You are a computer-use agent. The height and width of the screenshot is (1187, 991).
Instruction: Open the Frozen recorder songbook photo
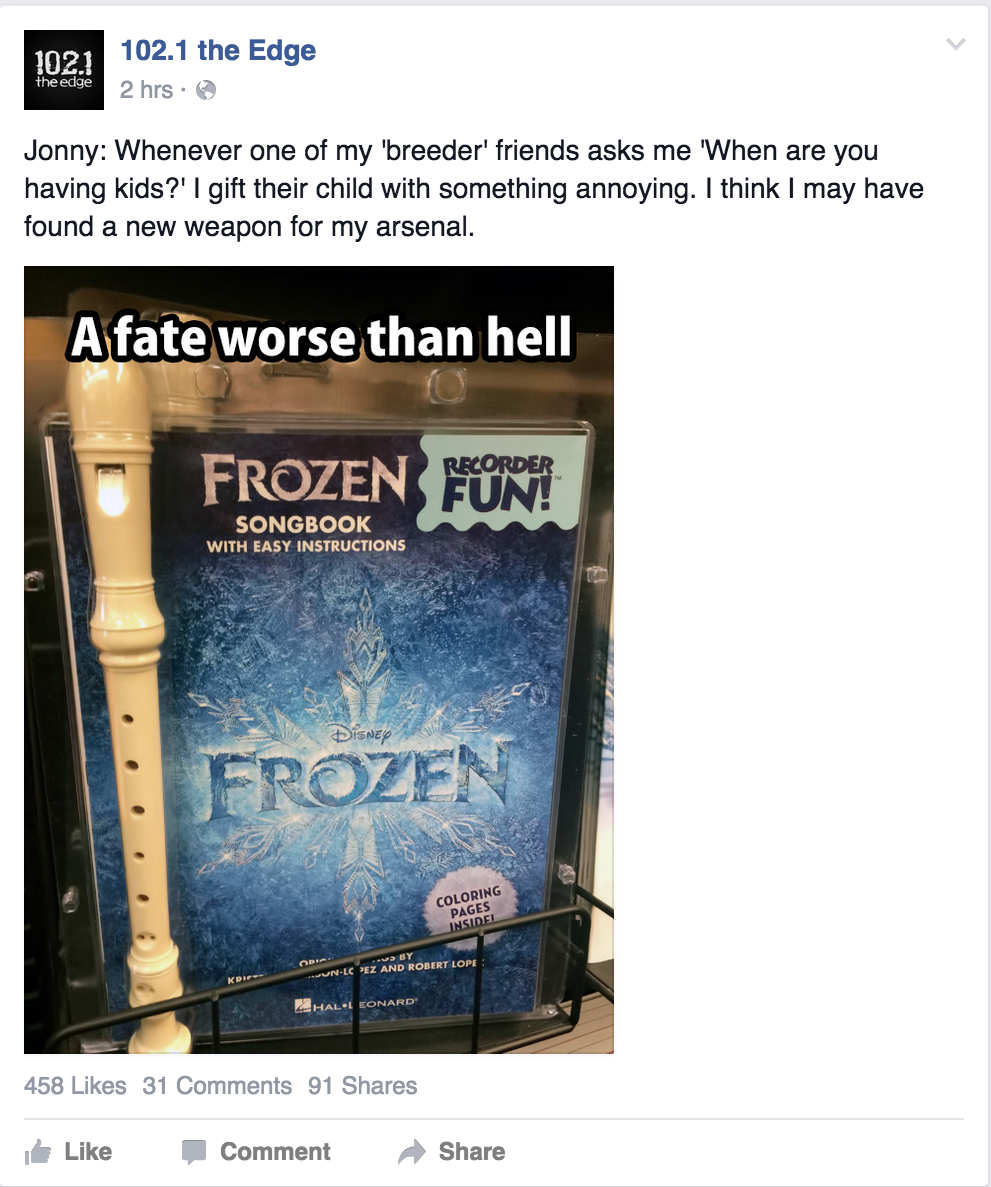coord(319,659)
